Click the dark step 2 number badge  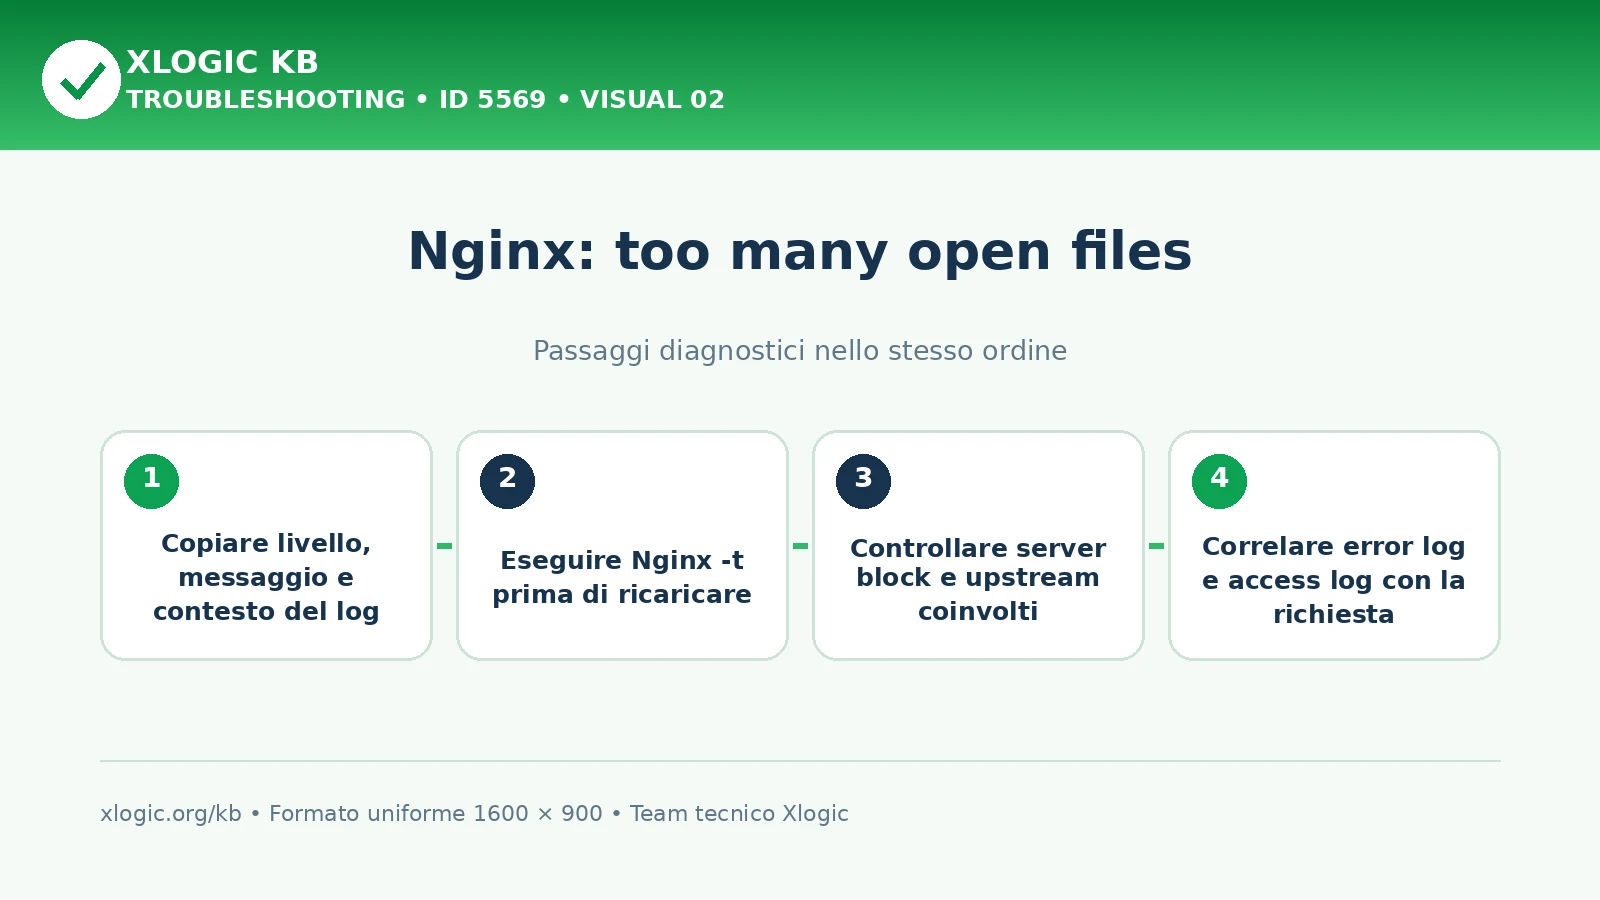[507, 481]
